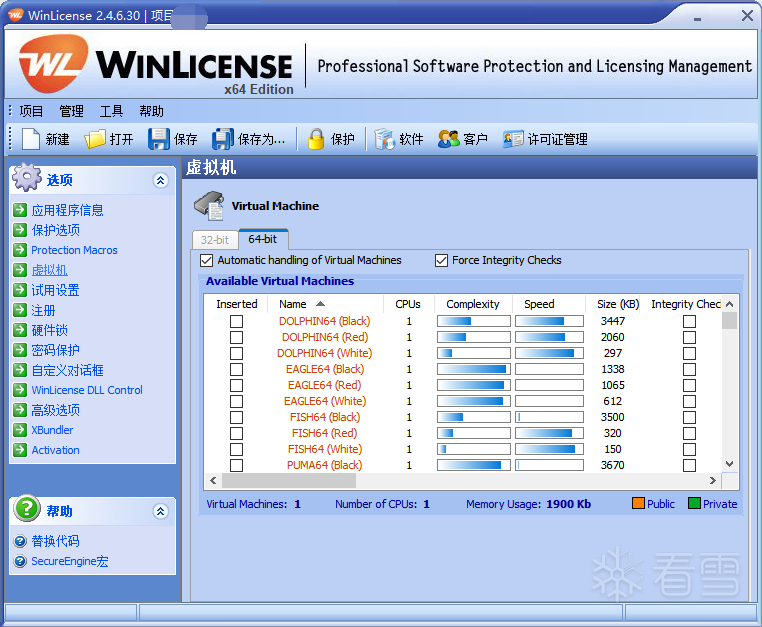Click help icon beside SecureEngine宏
This screenshot has width=762, height=627.
[x=20, y=561]
